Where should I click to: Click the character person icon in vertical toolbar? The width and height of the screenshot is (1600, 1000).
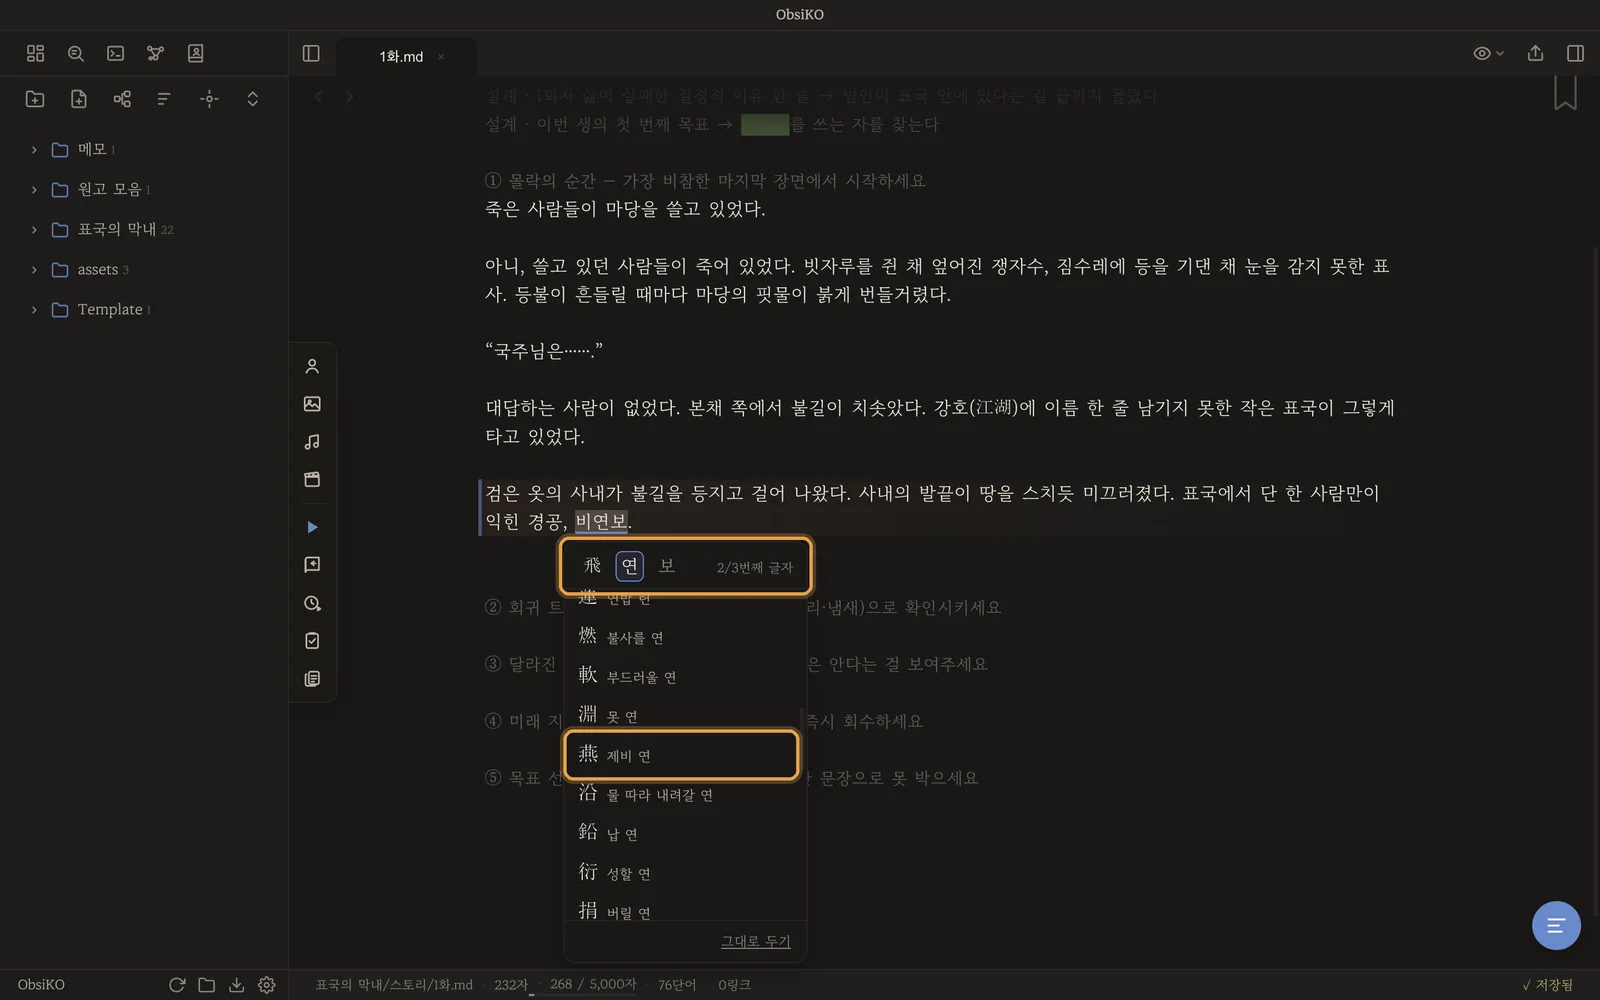312,366
